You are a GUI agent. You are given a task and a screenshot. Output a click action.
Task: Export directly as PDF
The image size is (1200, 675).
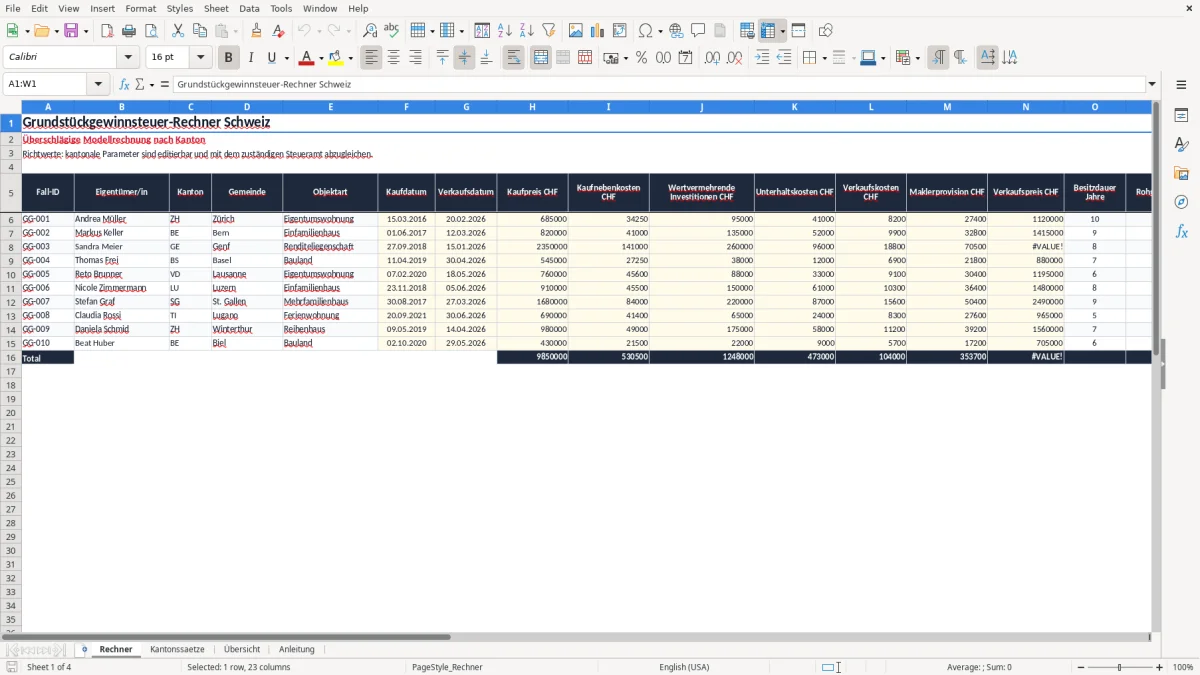[107, 31]
